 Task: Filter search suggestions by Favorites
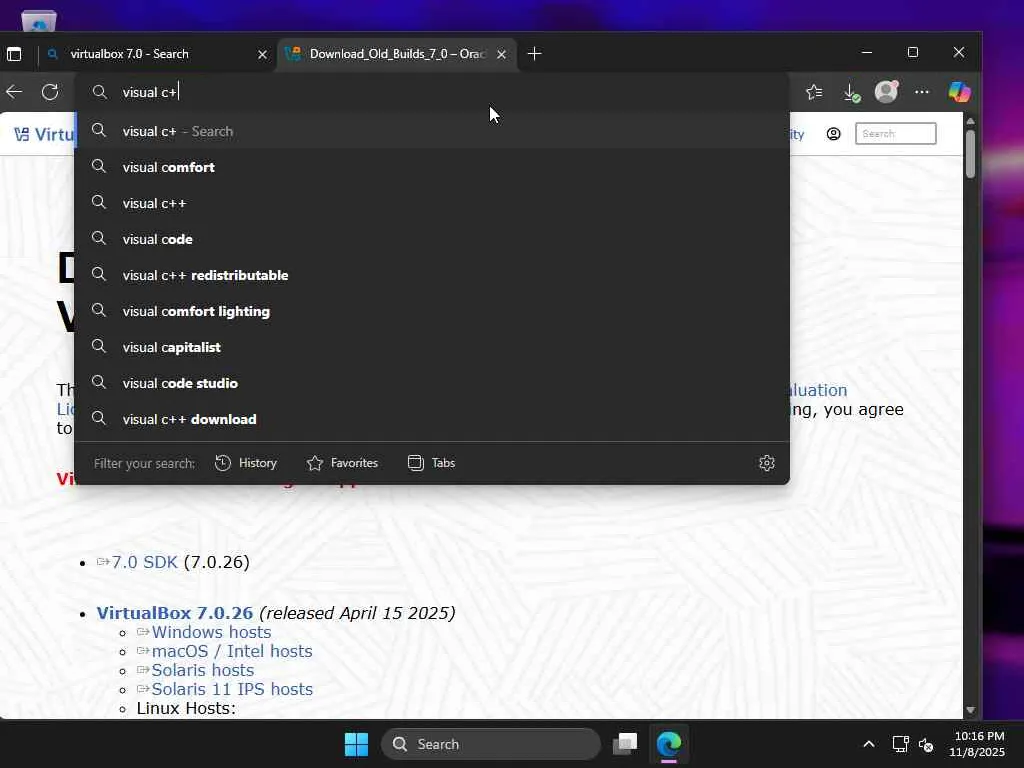342,463
